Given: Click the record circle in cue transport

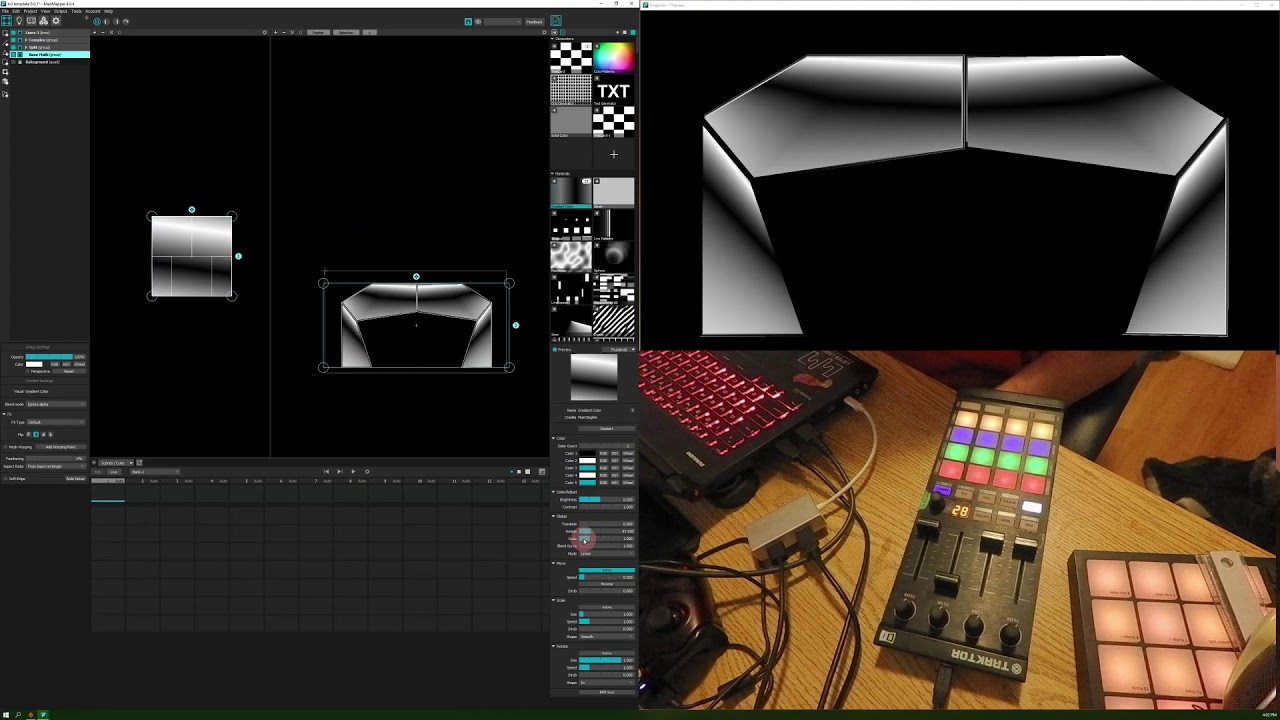Looking at the screenshot, I should click(367, 471).
